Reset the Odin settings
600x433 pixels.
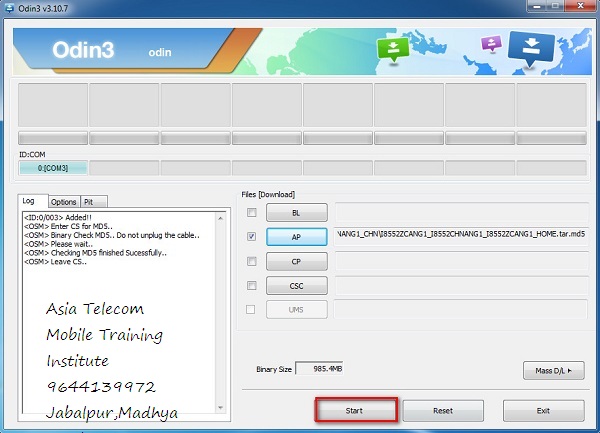(443, 411)
